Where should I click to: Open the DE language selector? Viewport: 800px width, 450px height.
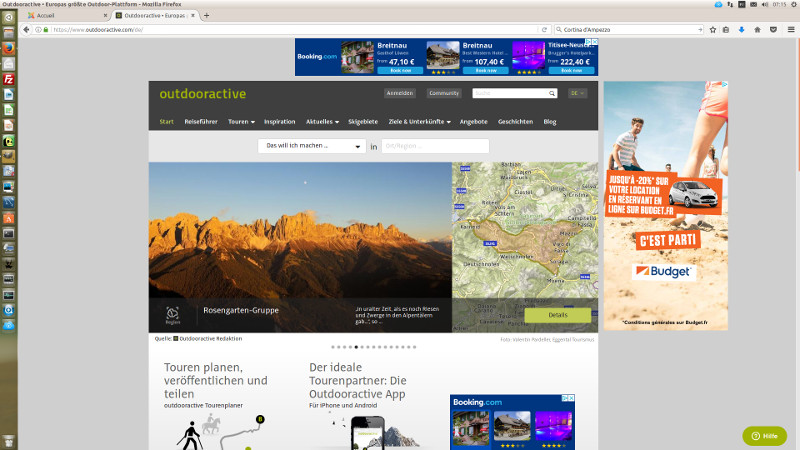tap(578, 93)
